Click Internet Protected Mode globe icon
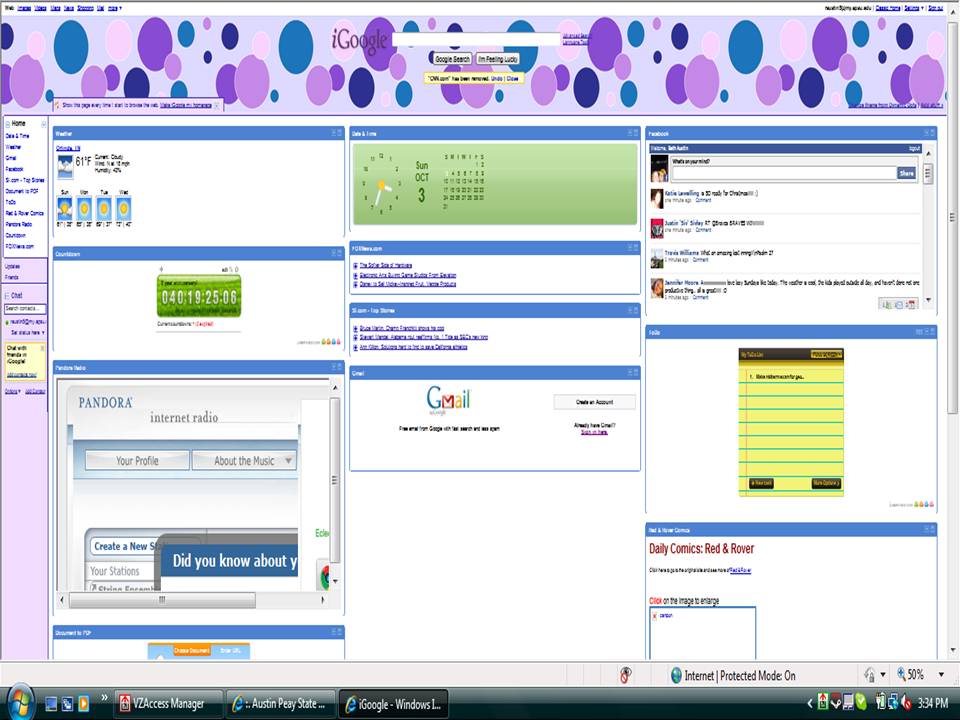The width and height of the screenshot is (960, 720). pos(676,675)
